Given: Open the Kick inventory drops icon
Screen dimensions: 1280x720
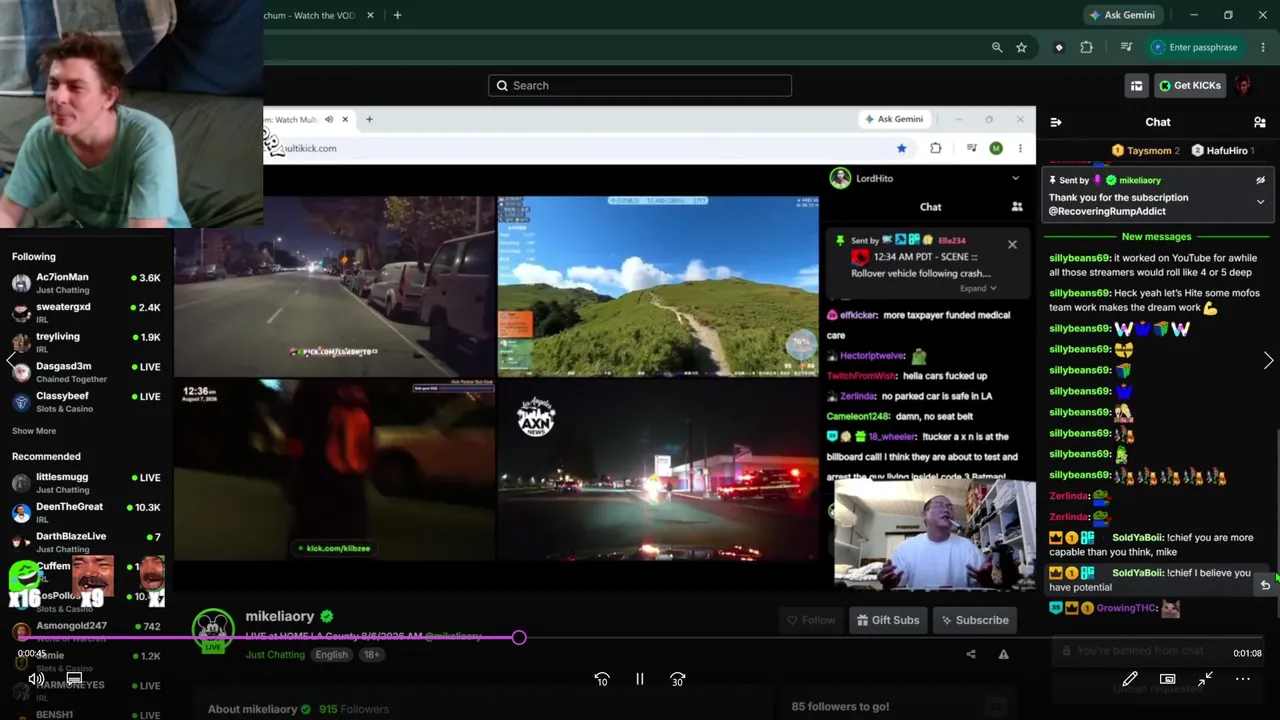Looking at the screenshot, I should [x=1136, y=86].
